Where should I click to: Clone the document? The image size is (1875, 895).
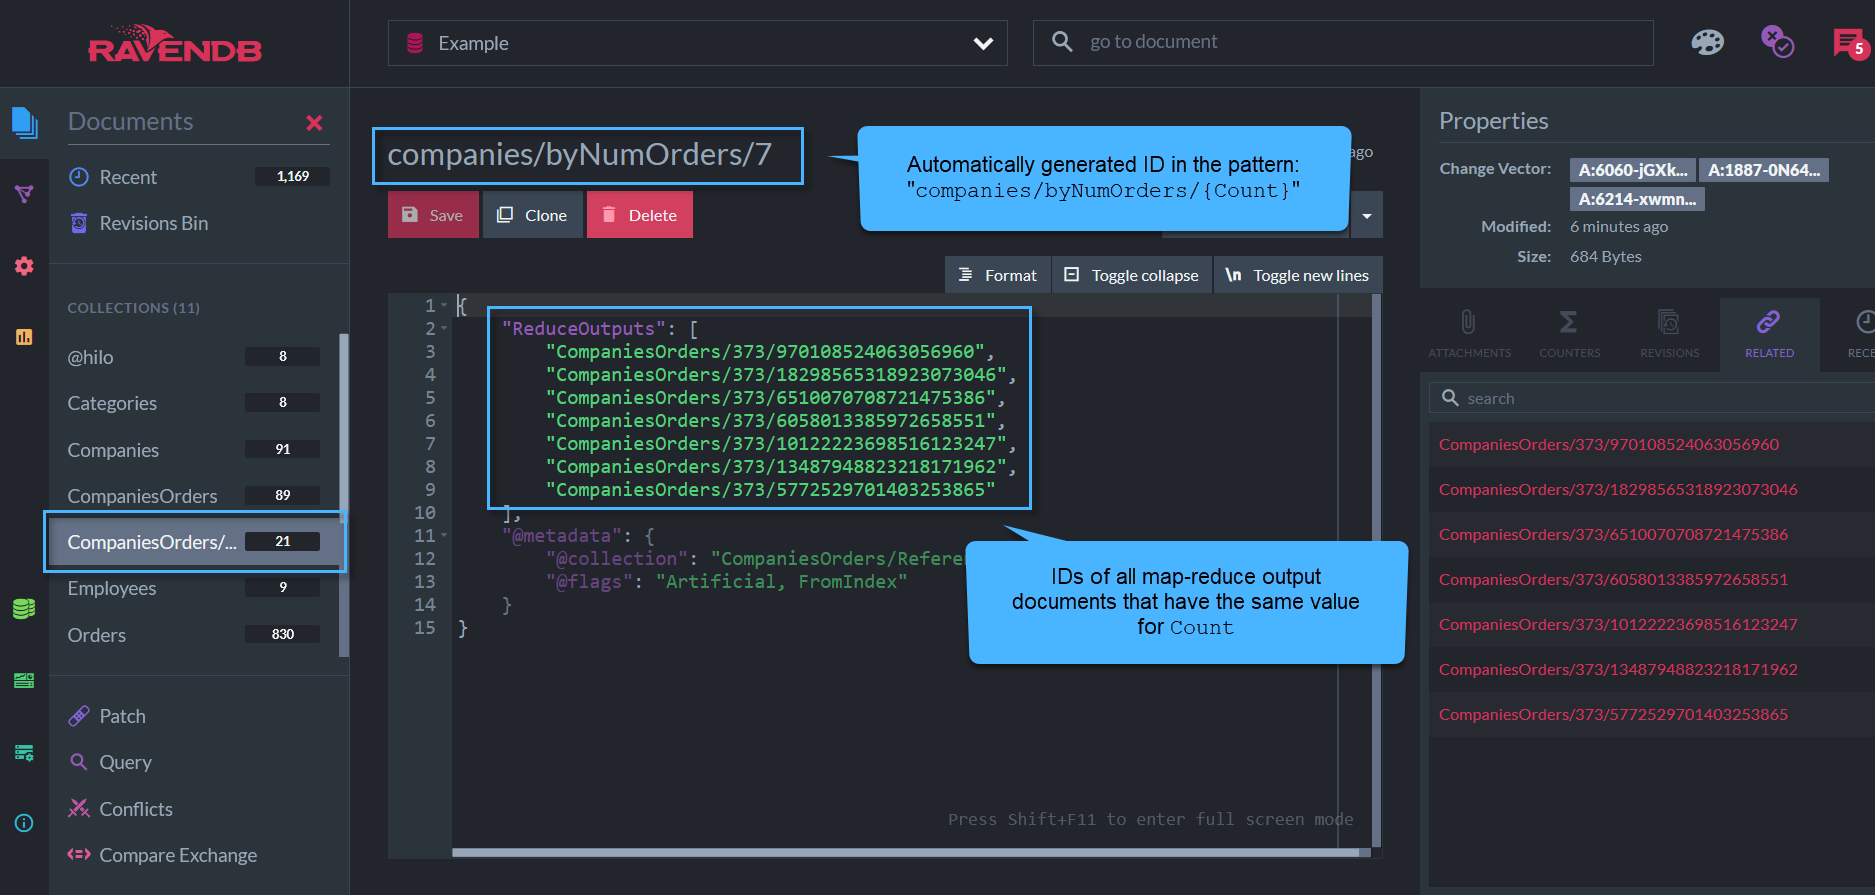click(x=532, y=215)
